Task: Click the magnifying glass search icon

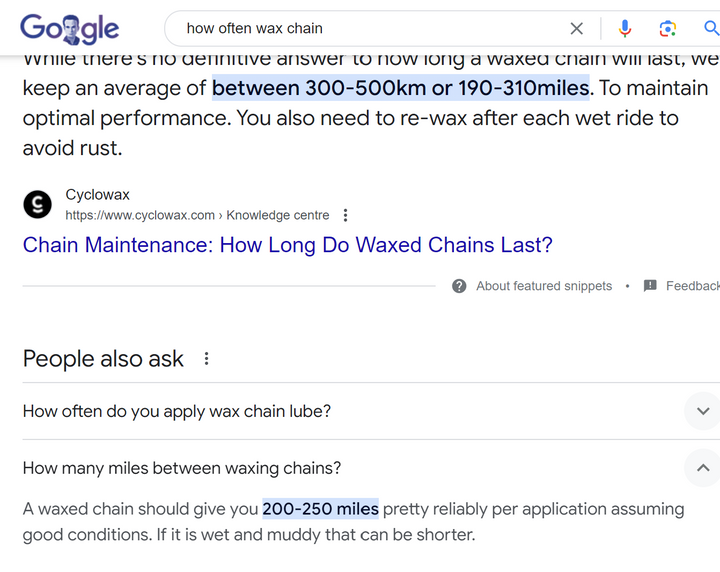Action: pos(711,28)
